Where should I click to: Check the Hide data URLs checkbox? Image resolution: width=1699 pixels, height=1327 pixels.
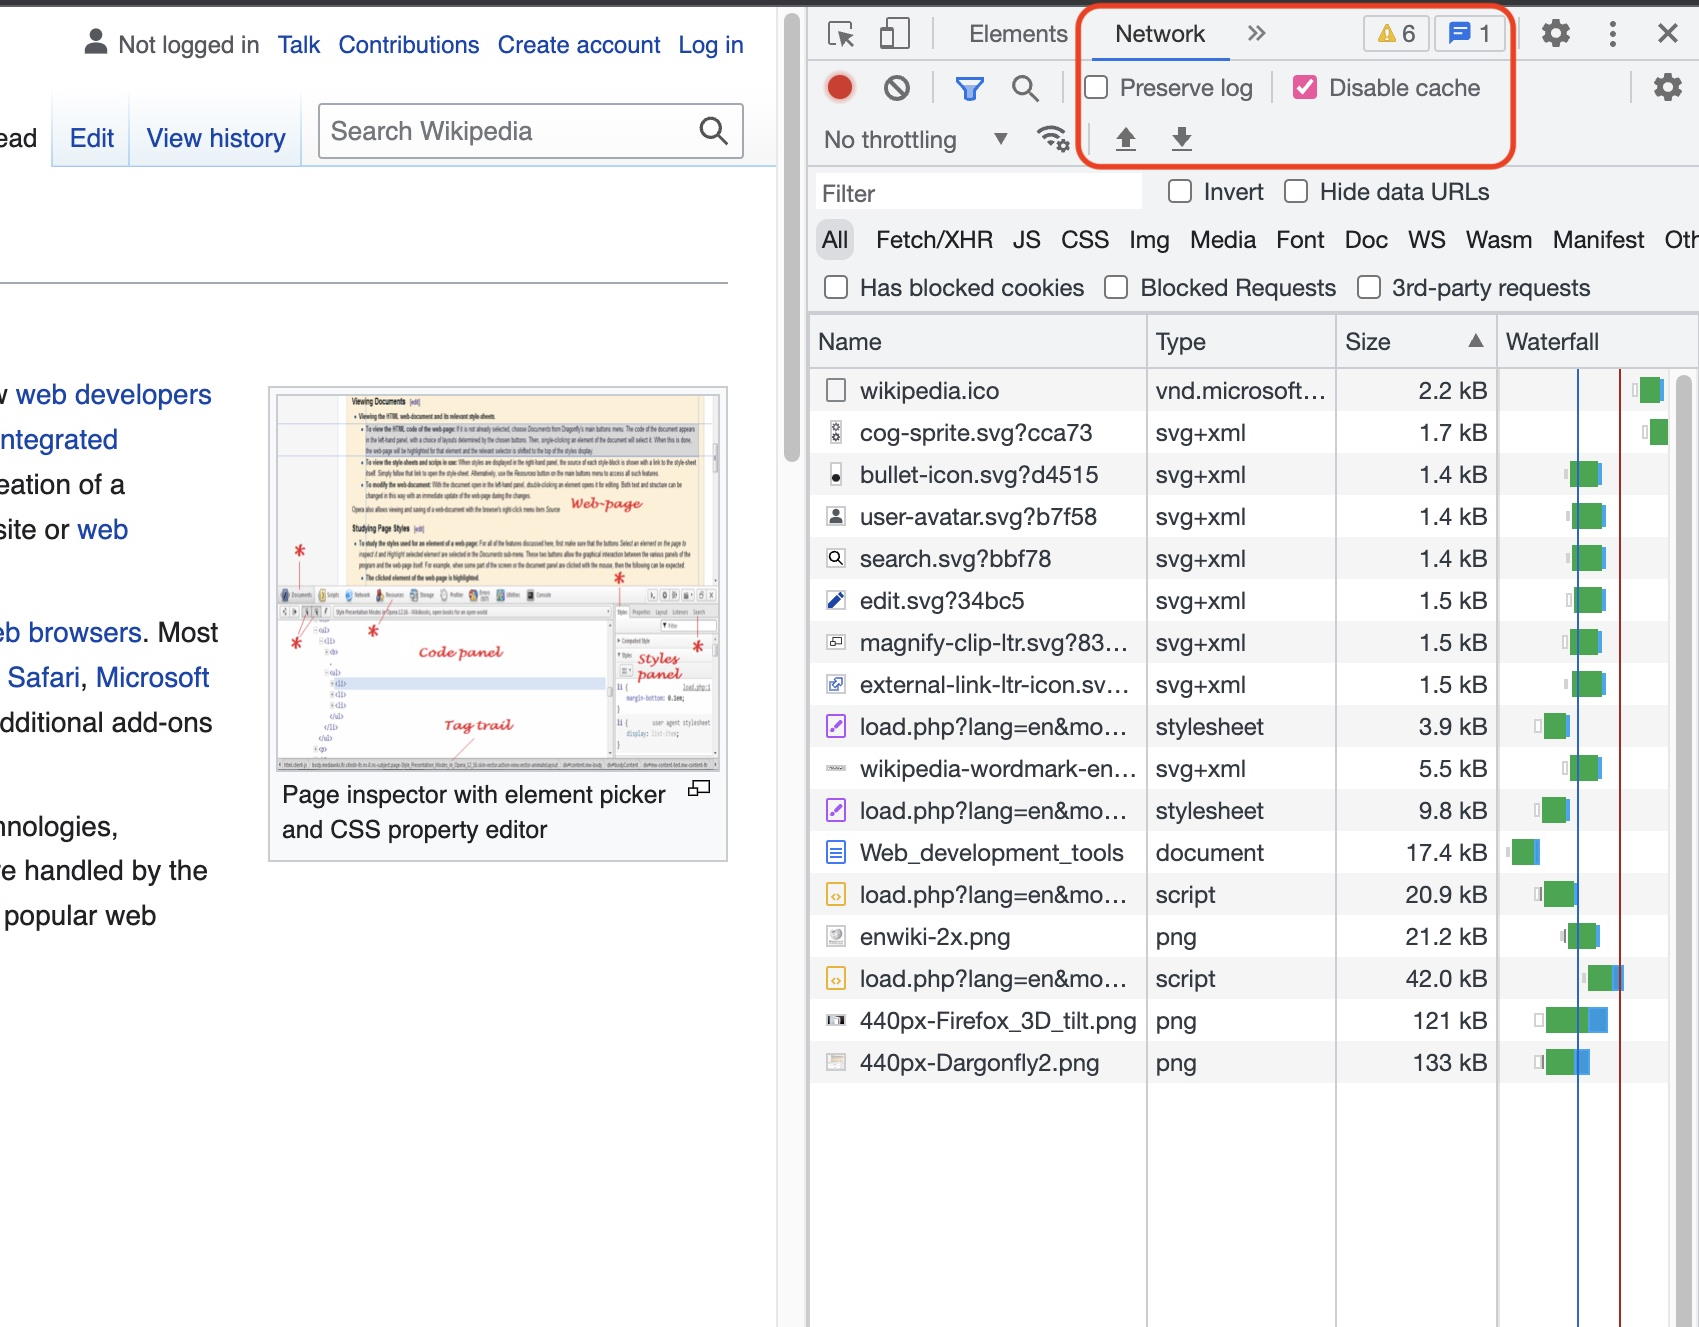point(1296,191)
